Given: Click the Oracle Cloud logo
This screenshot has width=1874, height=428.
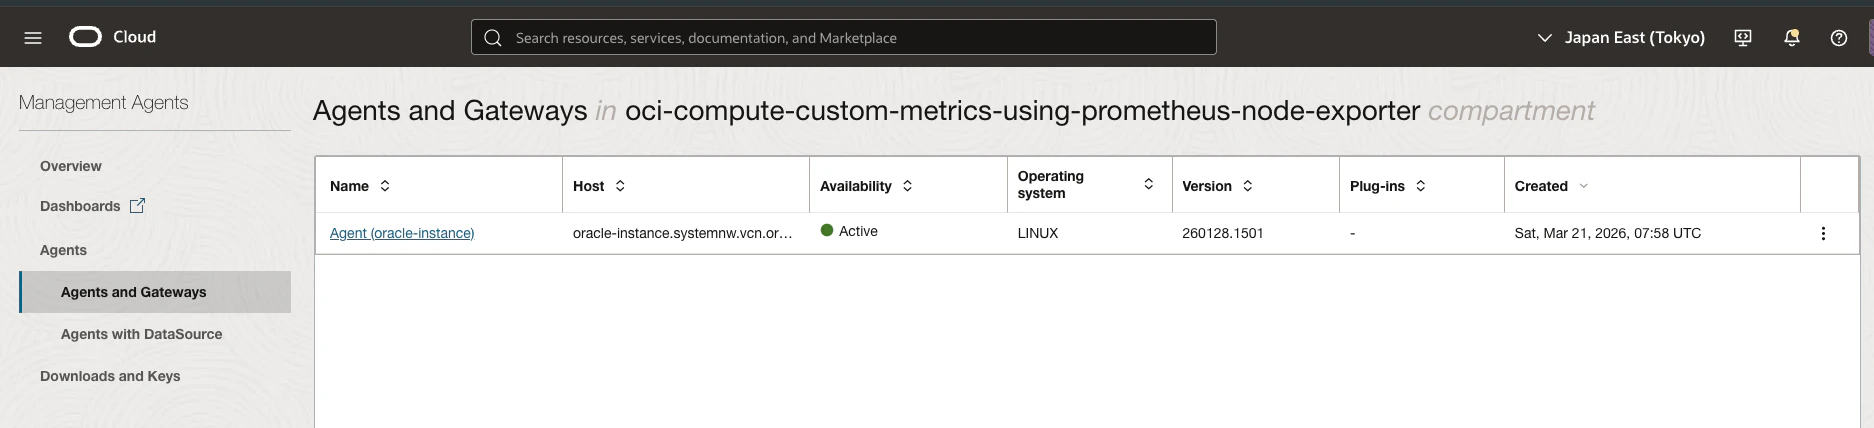Looking at the screenshot, I should (x=86, y=37).
